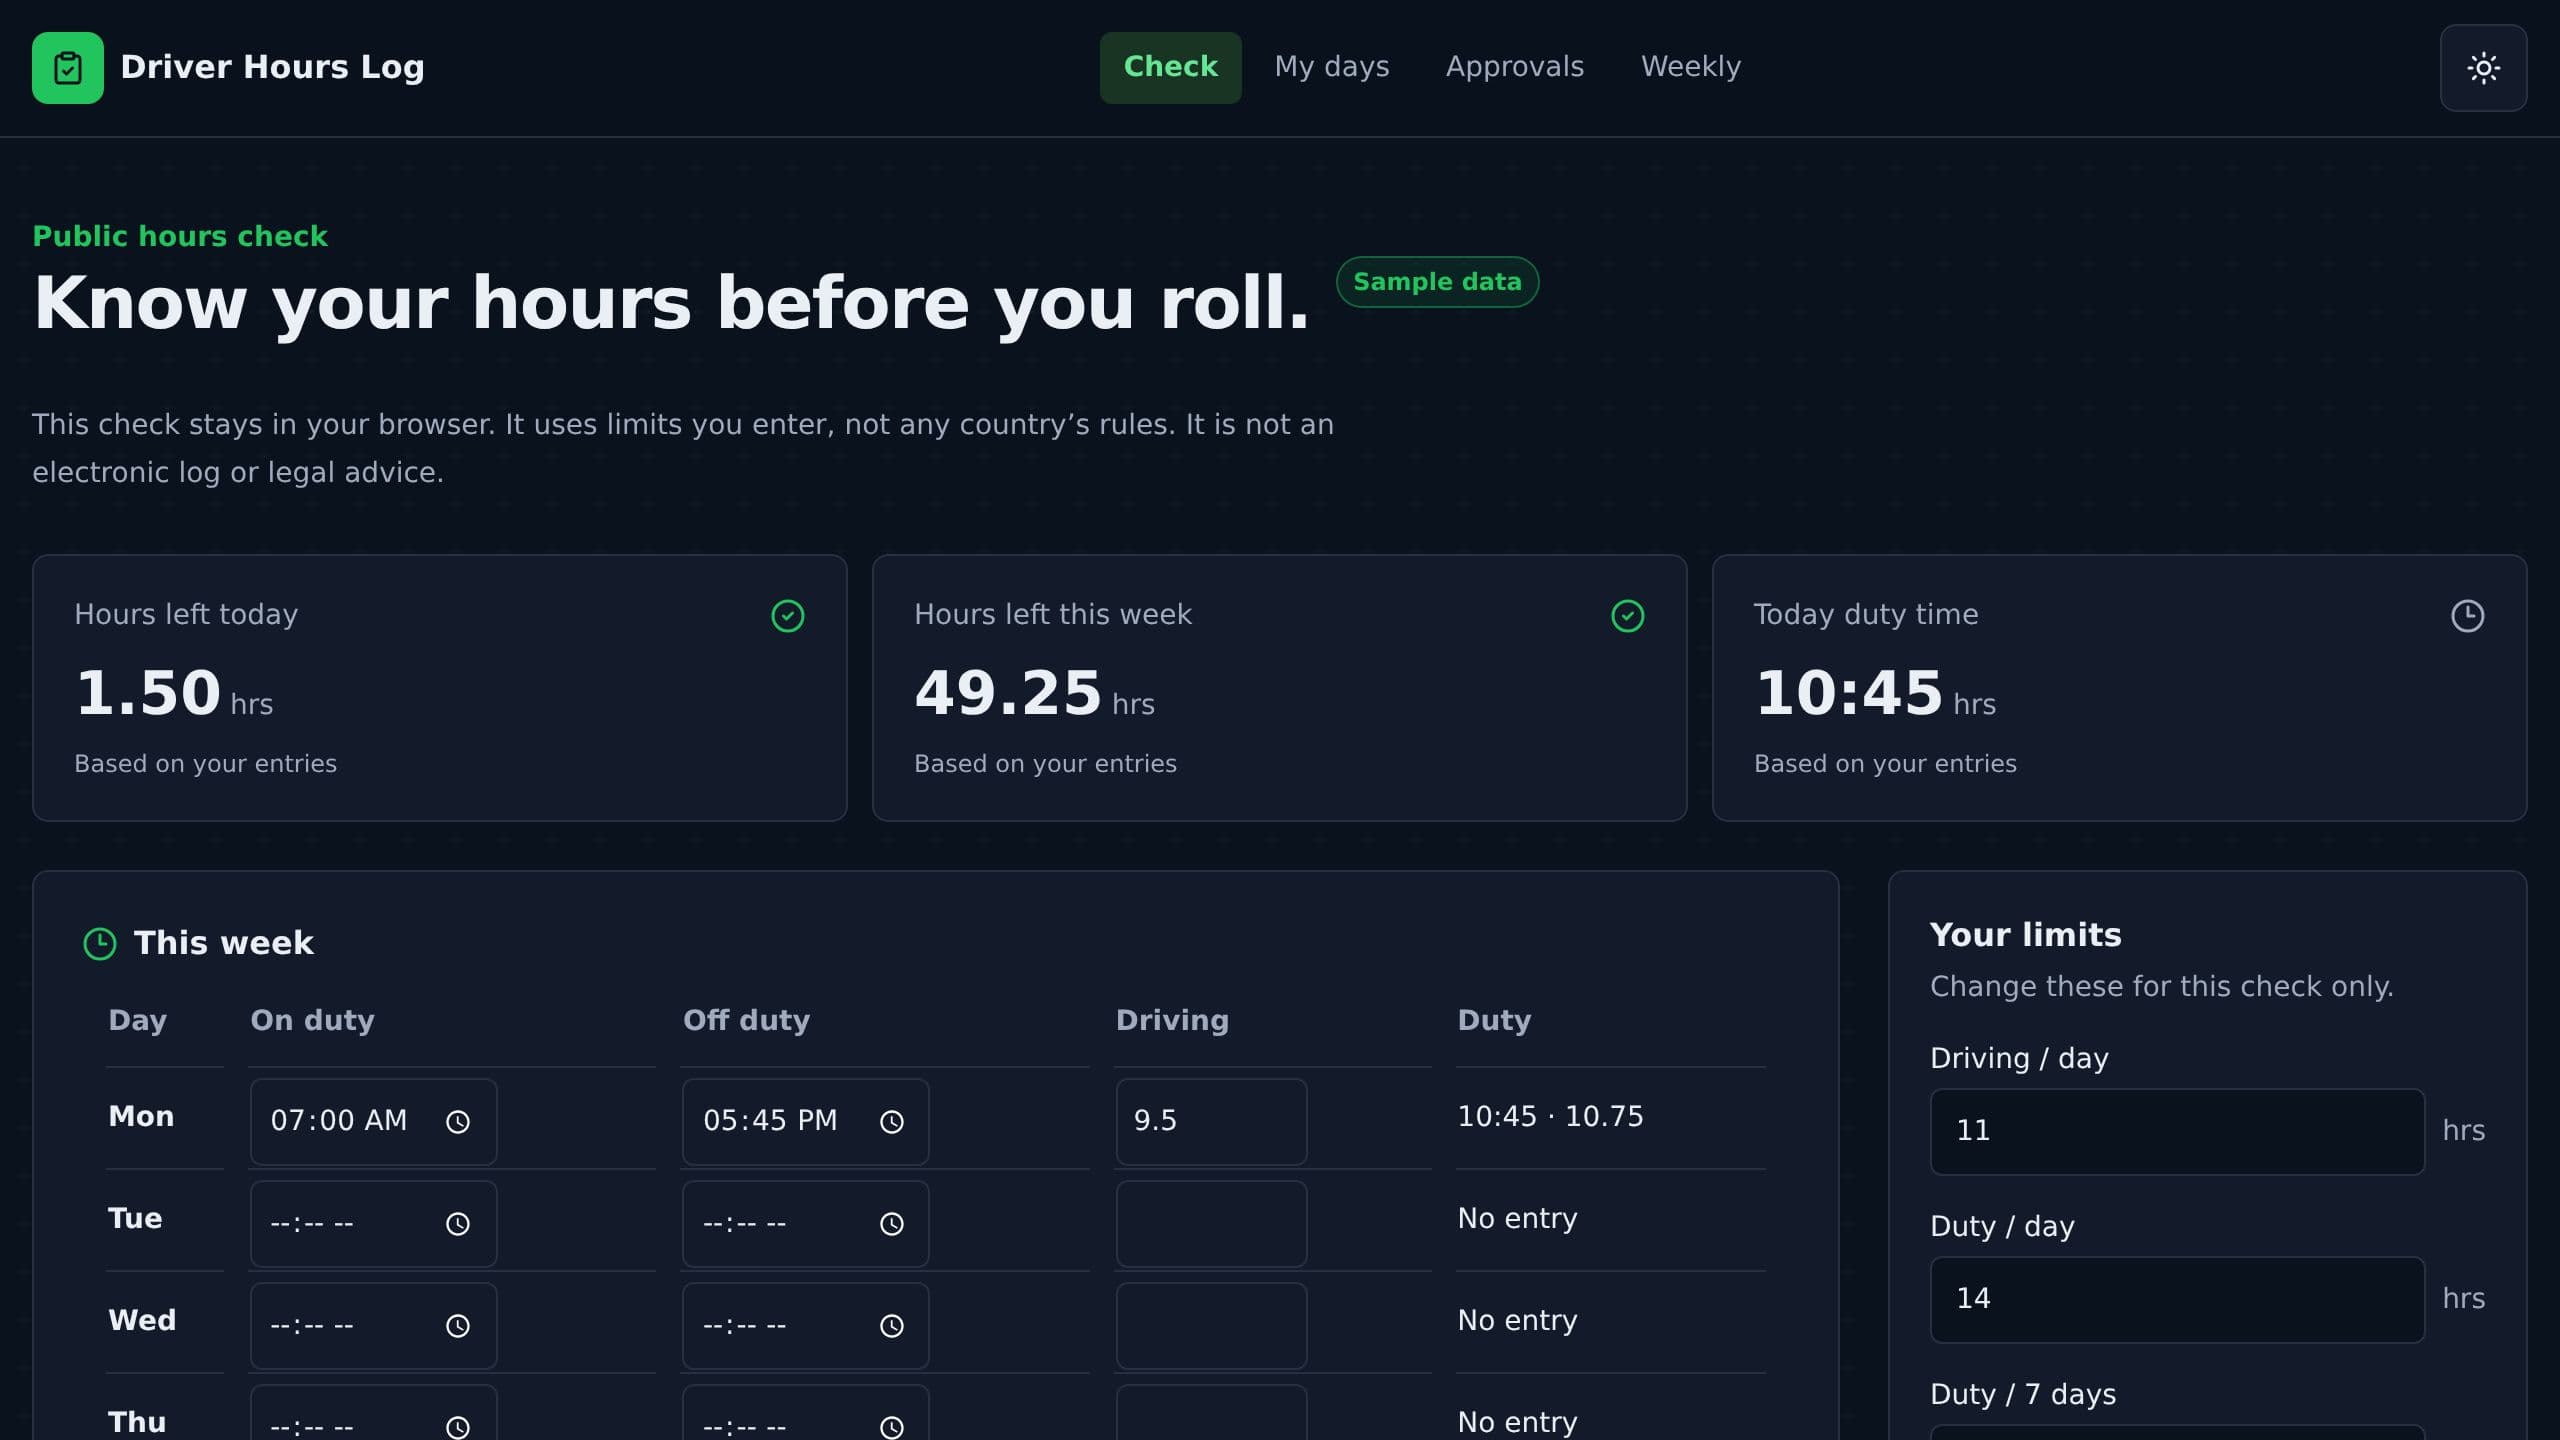Switch to My days tab
2560x1440 pixels.
point(1331,68)
